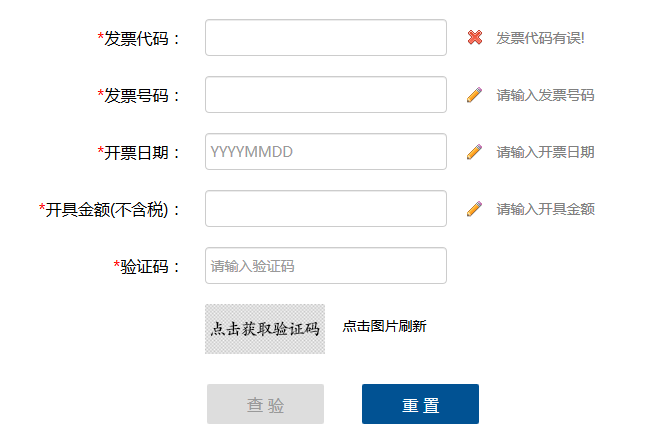The image size is (671, 441).
Task: Click the 点击图片刷新 refresh text
Action: coord(384,326)
